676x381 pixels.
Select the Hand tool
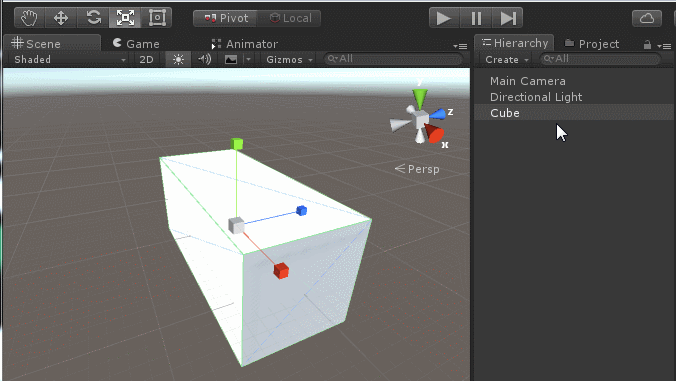click(30, 18)
